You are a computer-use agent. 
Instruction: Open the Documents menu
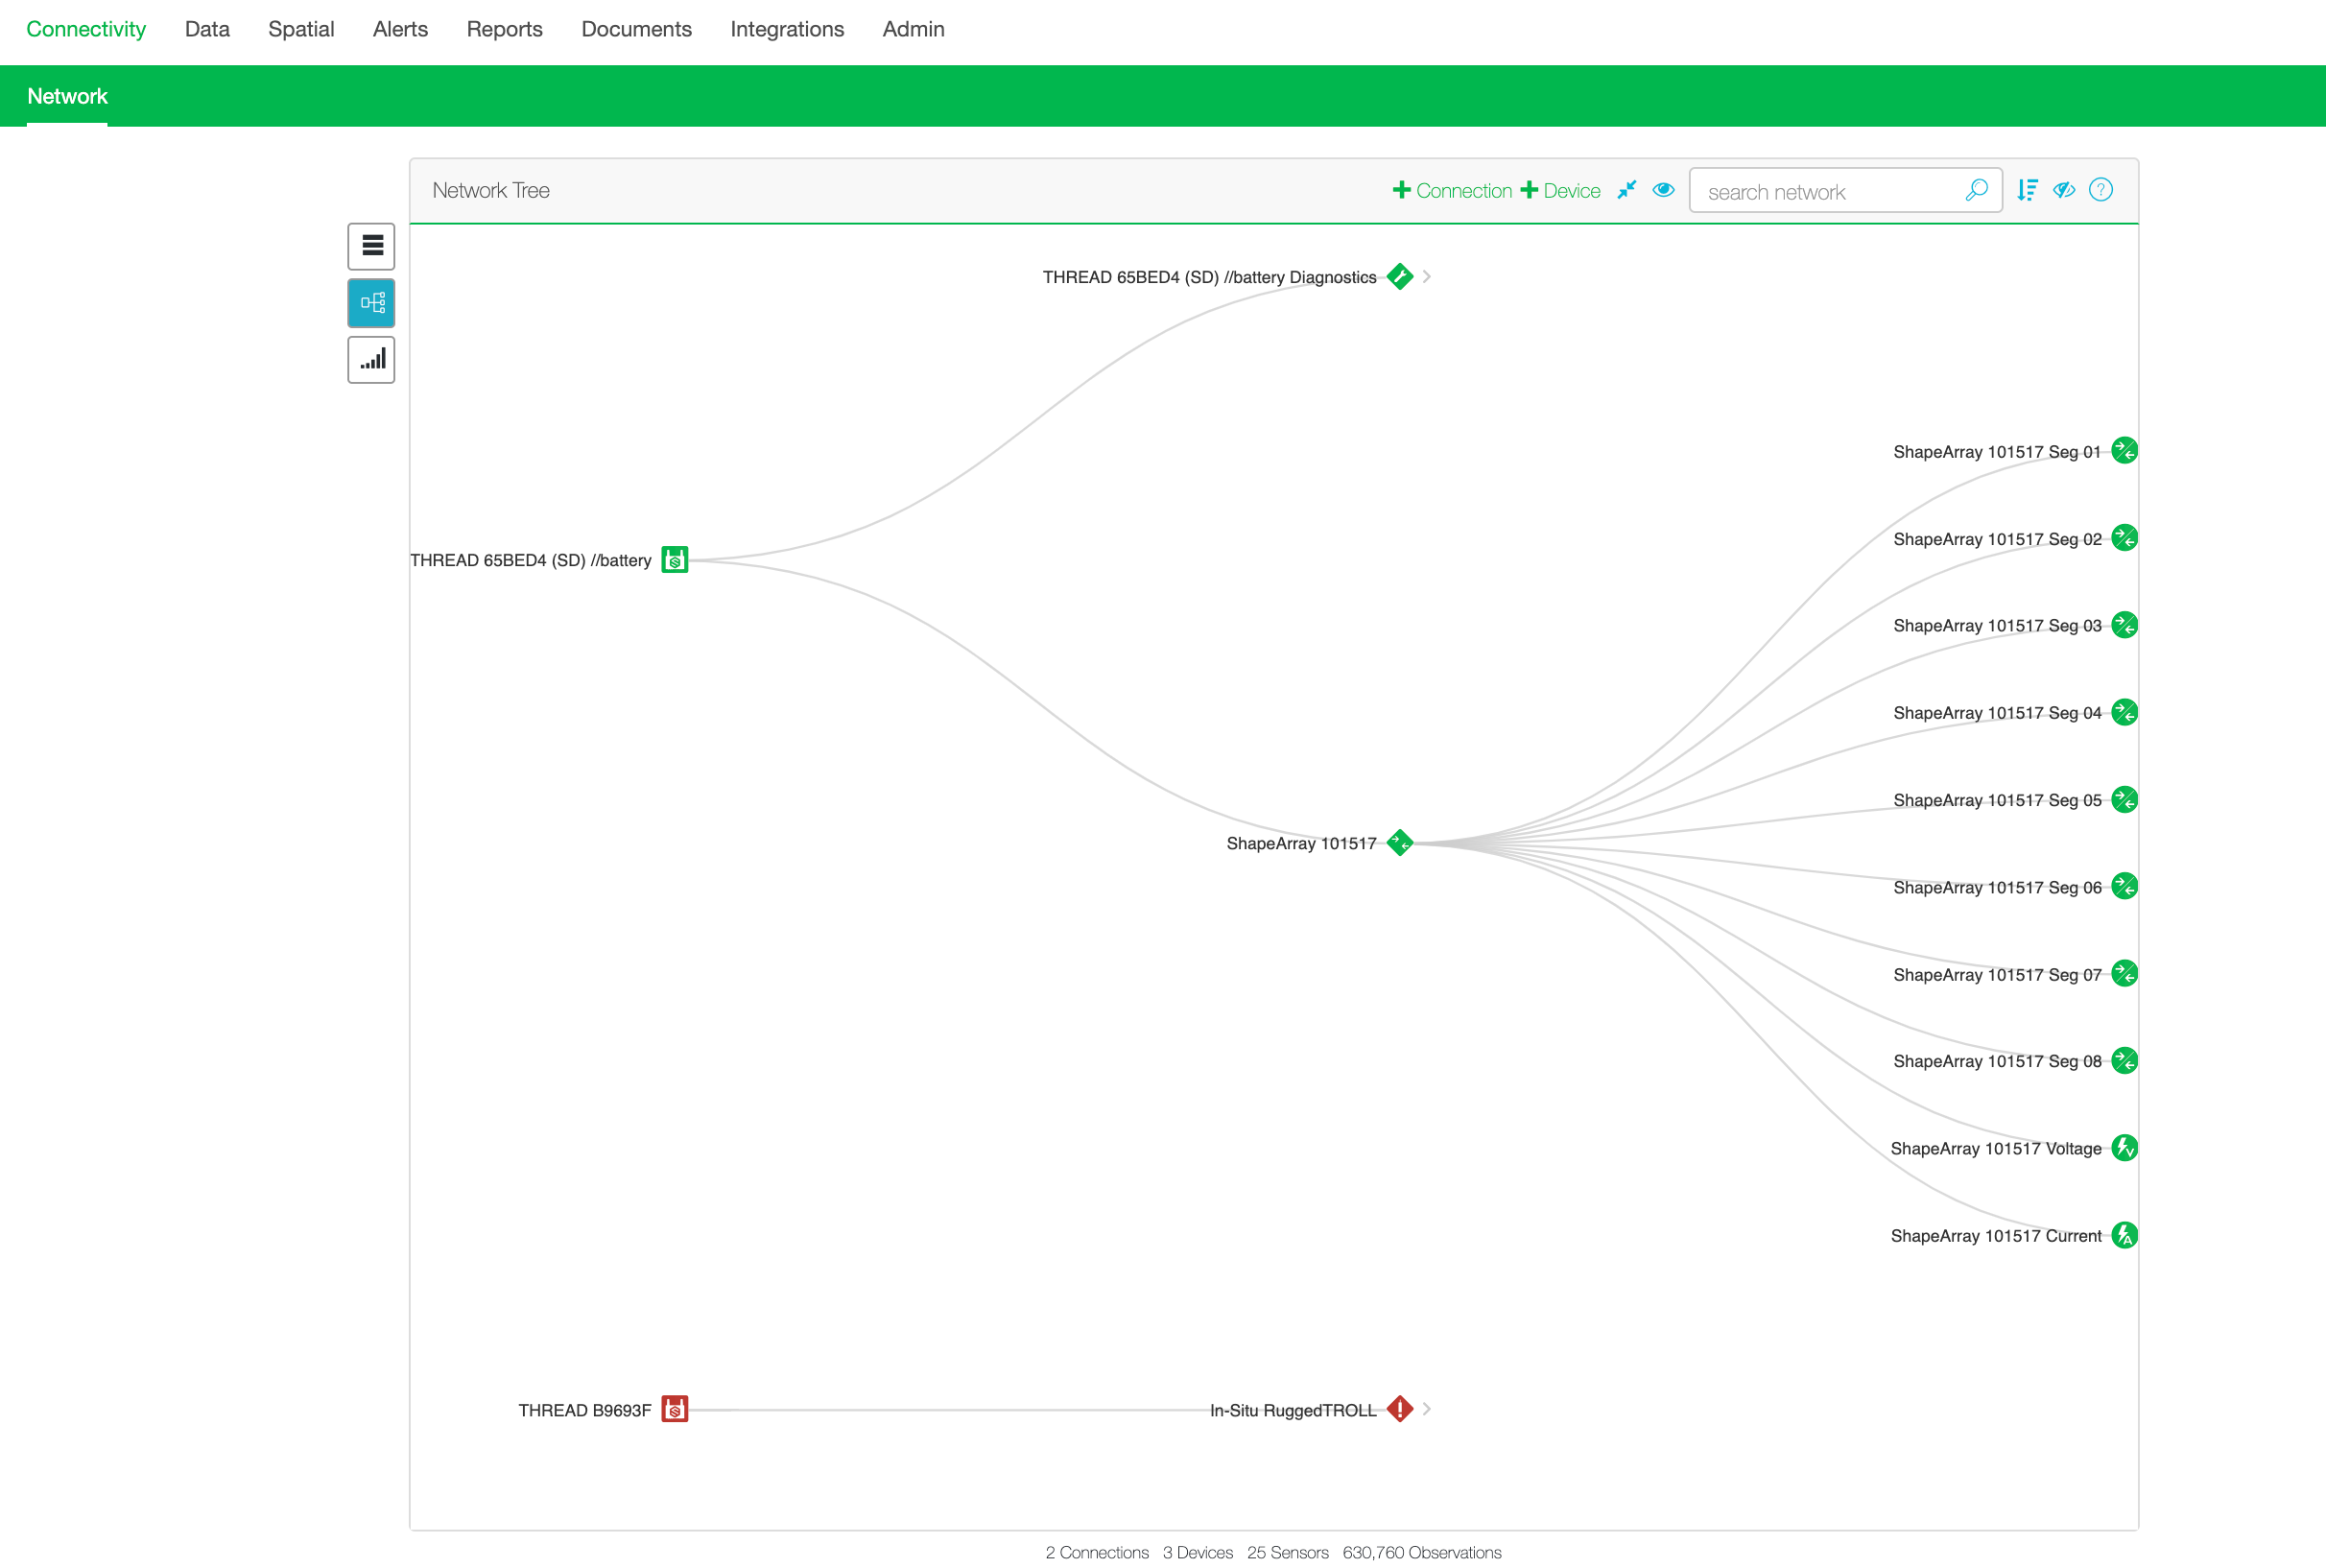pos(636,29)
